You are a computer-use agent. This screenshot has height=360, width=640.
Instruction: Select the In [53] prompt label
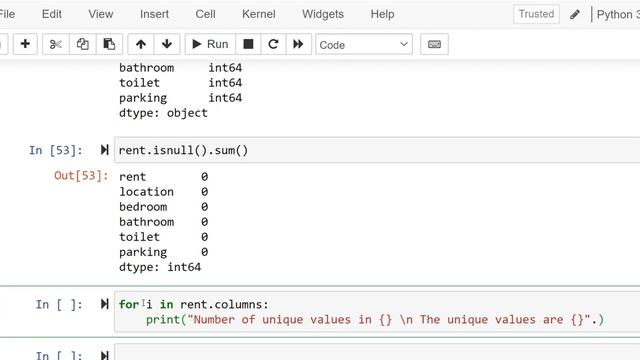tap(56, 150)
